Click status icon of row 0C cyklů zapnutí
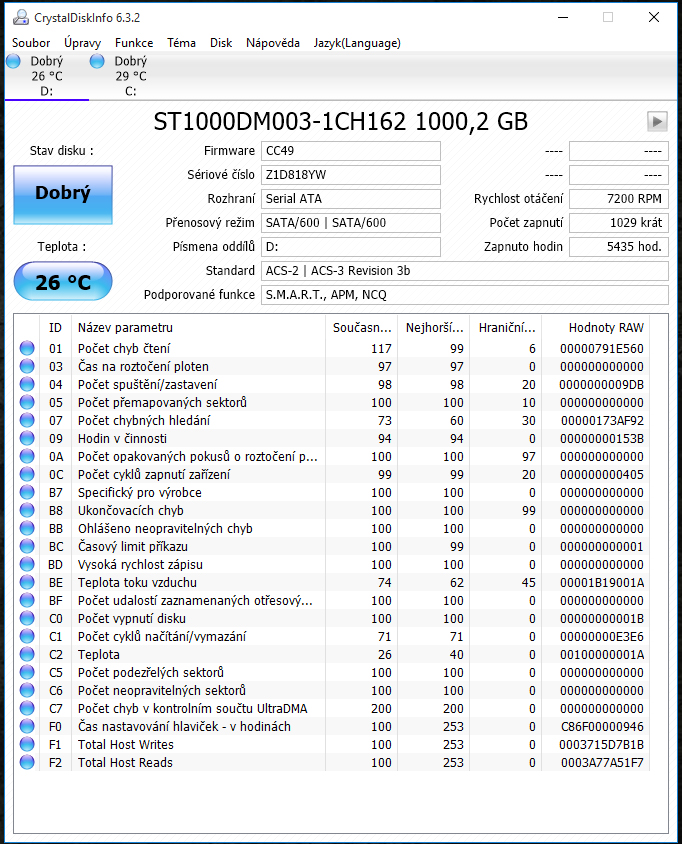682x844 pixels. (x=27, y=474)
